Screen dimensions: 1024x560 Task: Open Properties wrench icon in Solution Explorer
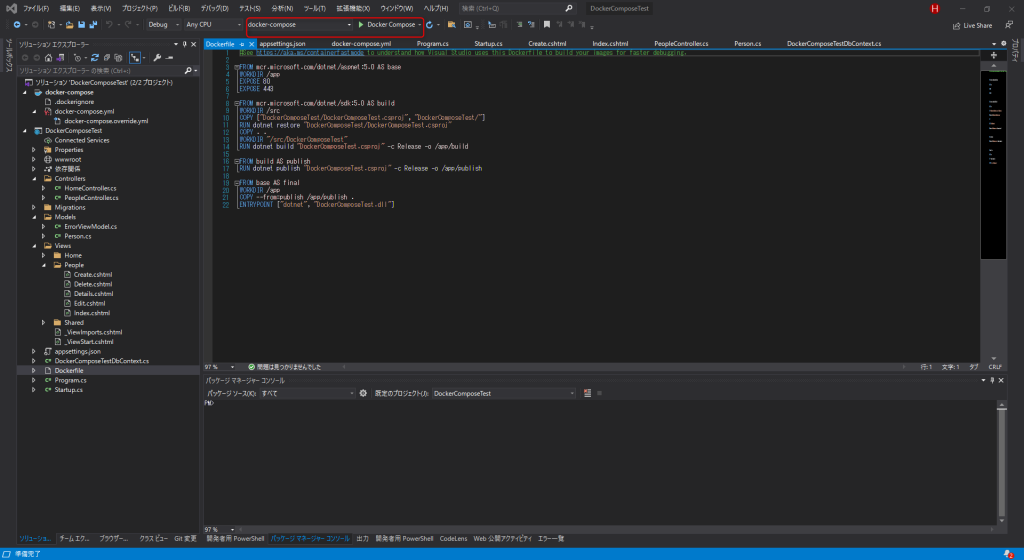point(157,57)
